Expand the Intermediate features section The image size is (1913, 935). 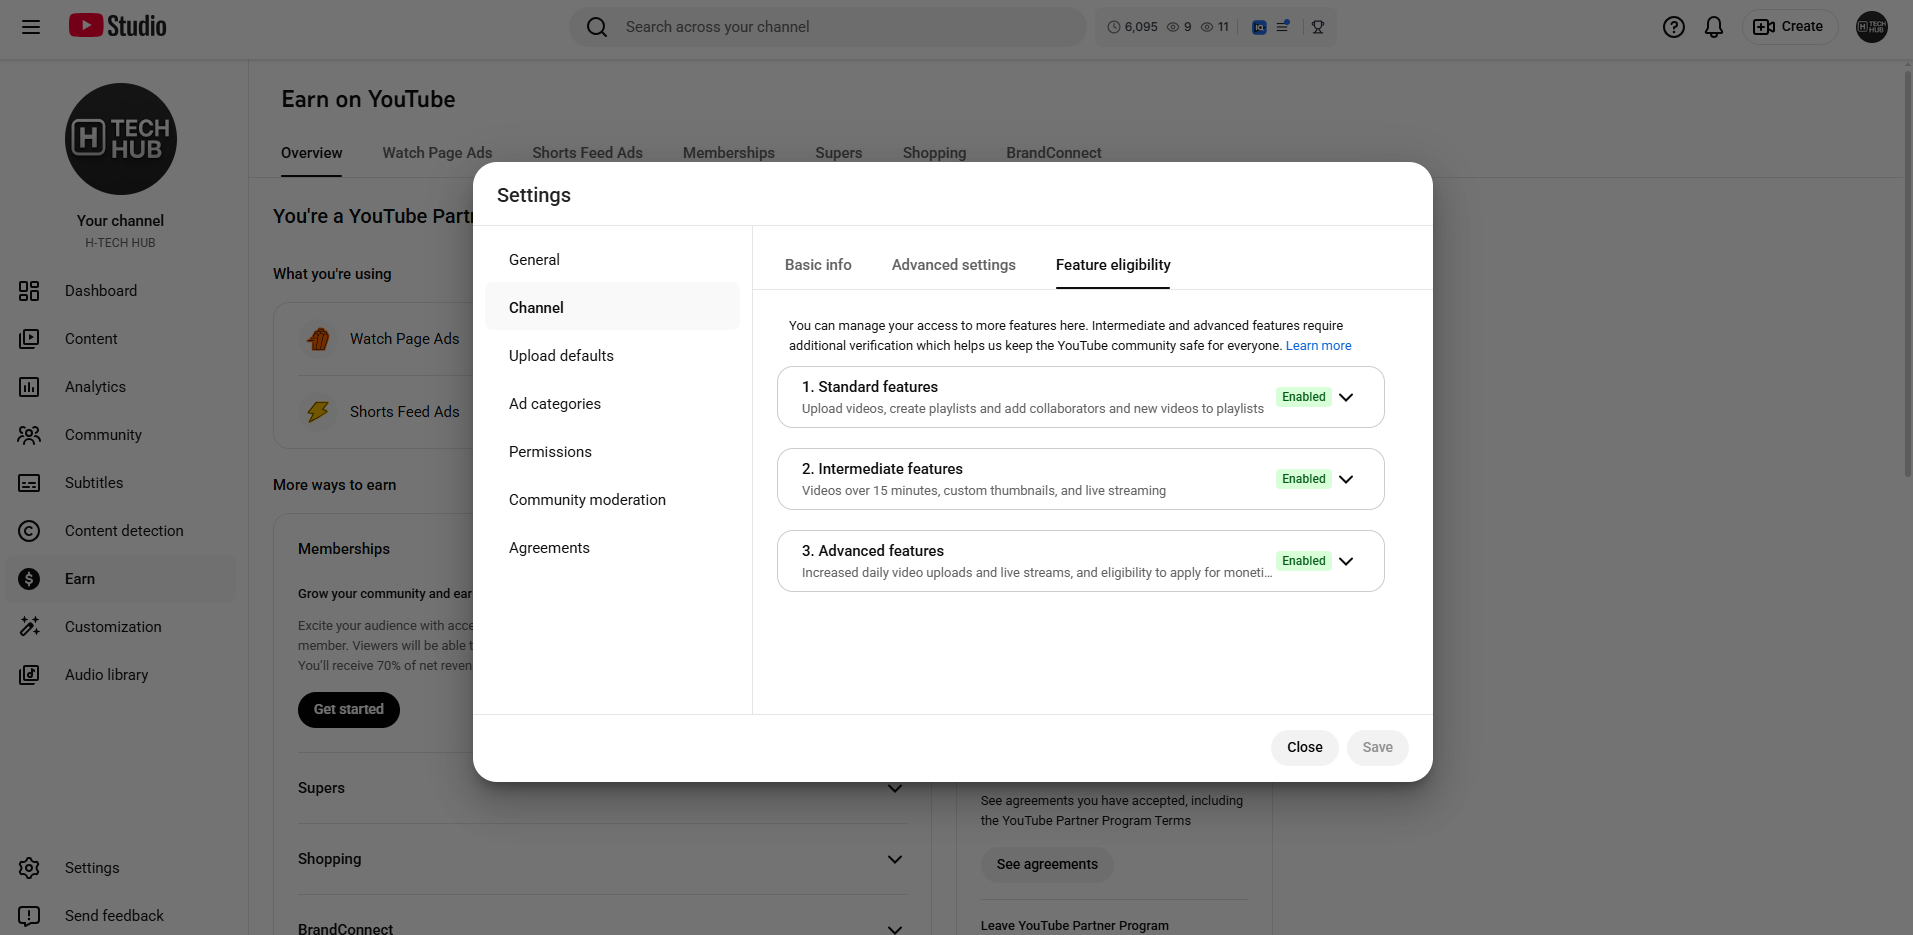1346,479
